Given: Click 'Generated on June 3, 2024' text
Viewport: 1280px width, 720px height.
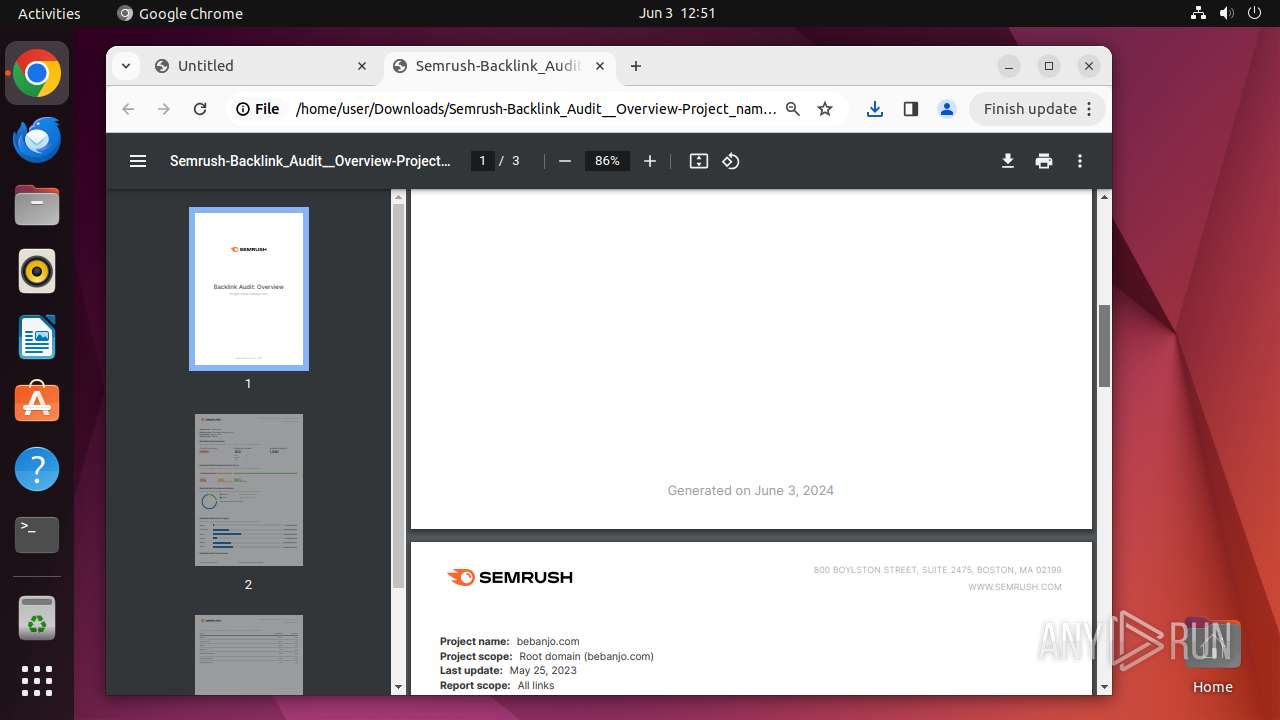Looking at the screenshot, I should coord(751,490).
